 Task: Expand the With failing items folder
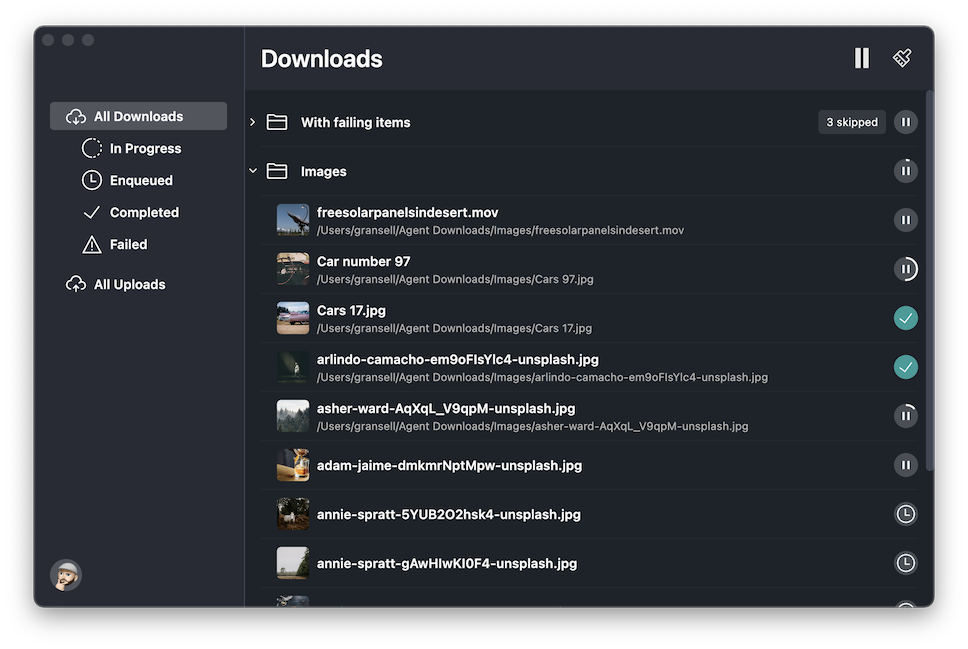252,122
